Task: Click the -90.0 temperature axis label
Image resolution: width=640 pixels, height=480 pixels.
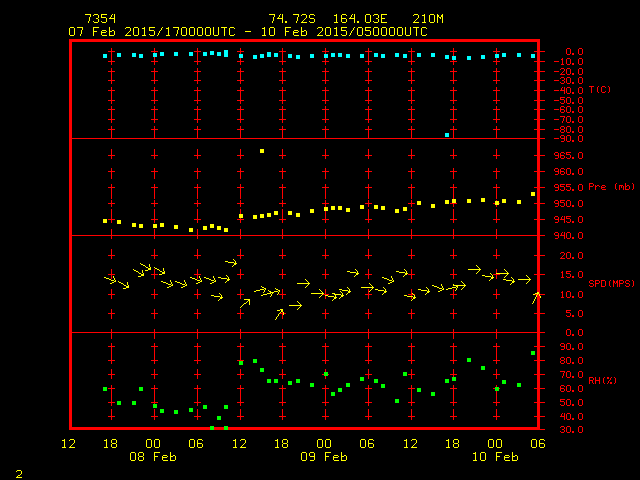Action: 569,139
